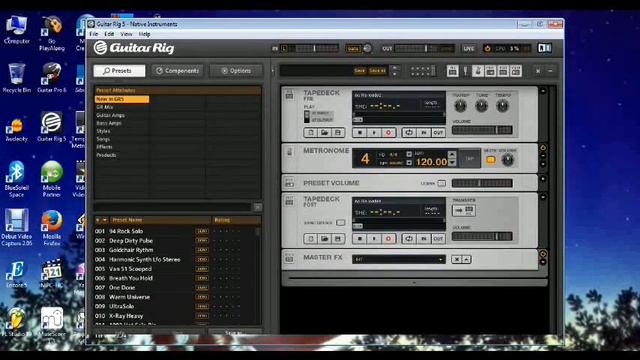Tap tempo with the TAP button
This screenshot has width=640, height=360.
point(470,159)
